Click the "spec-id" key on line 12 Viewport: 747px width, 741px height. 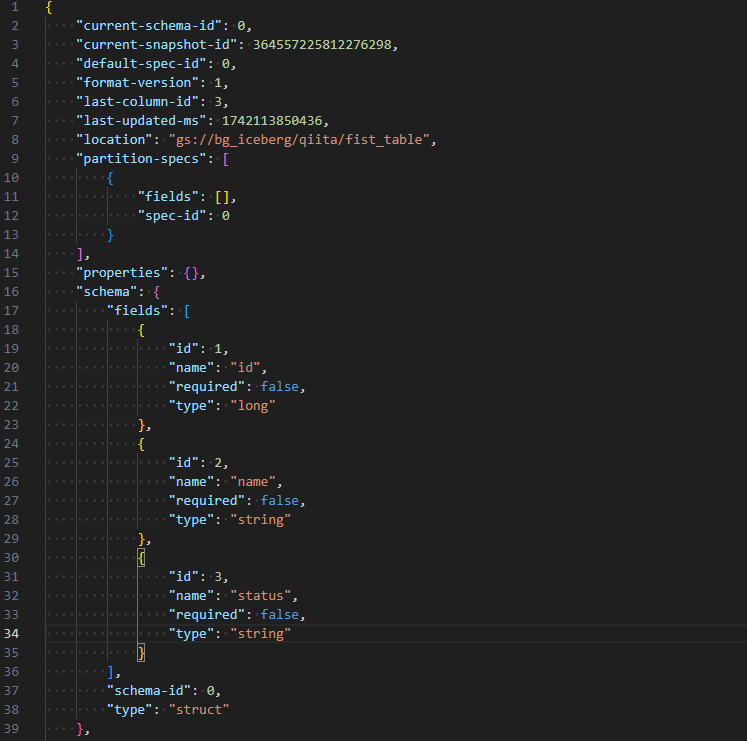(172, 216)
